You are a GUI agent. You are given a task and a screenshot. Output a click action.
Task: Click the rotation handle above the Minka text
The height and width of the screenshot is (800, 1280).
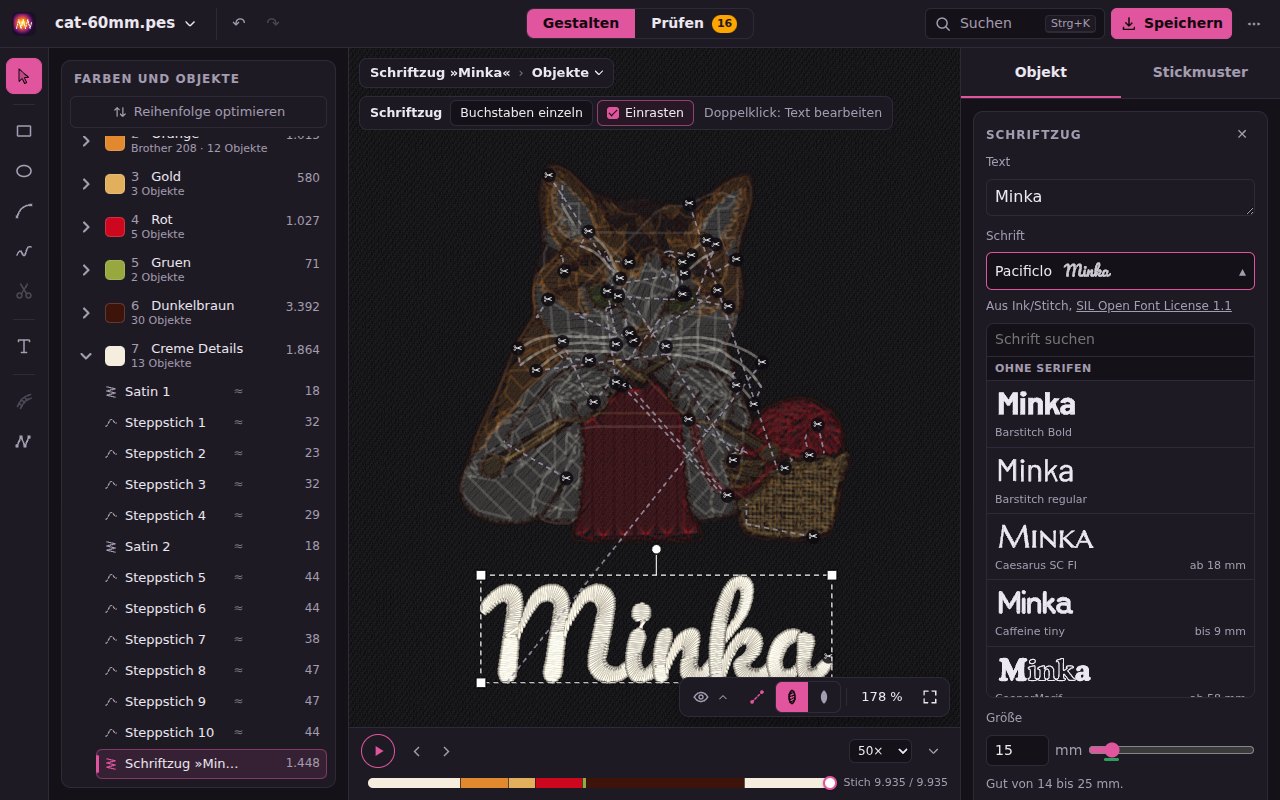click(x=656, y=549)
